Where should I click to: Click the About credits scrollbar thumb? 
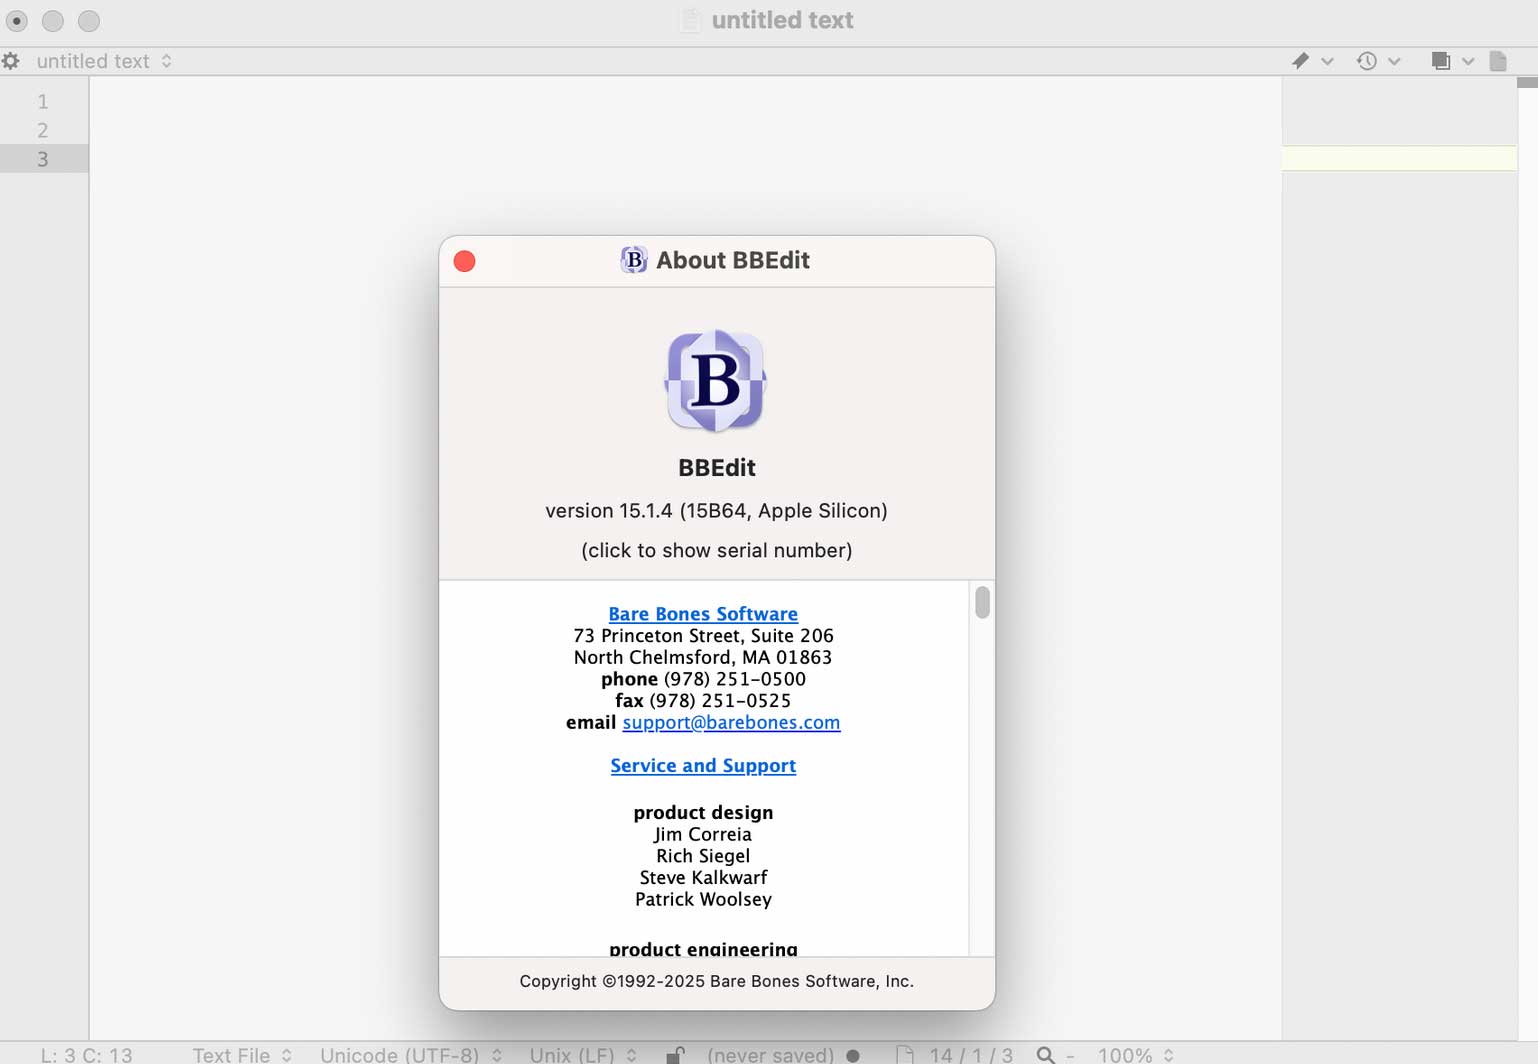click(x=982, y=602)
